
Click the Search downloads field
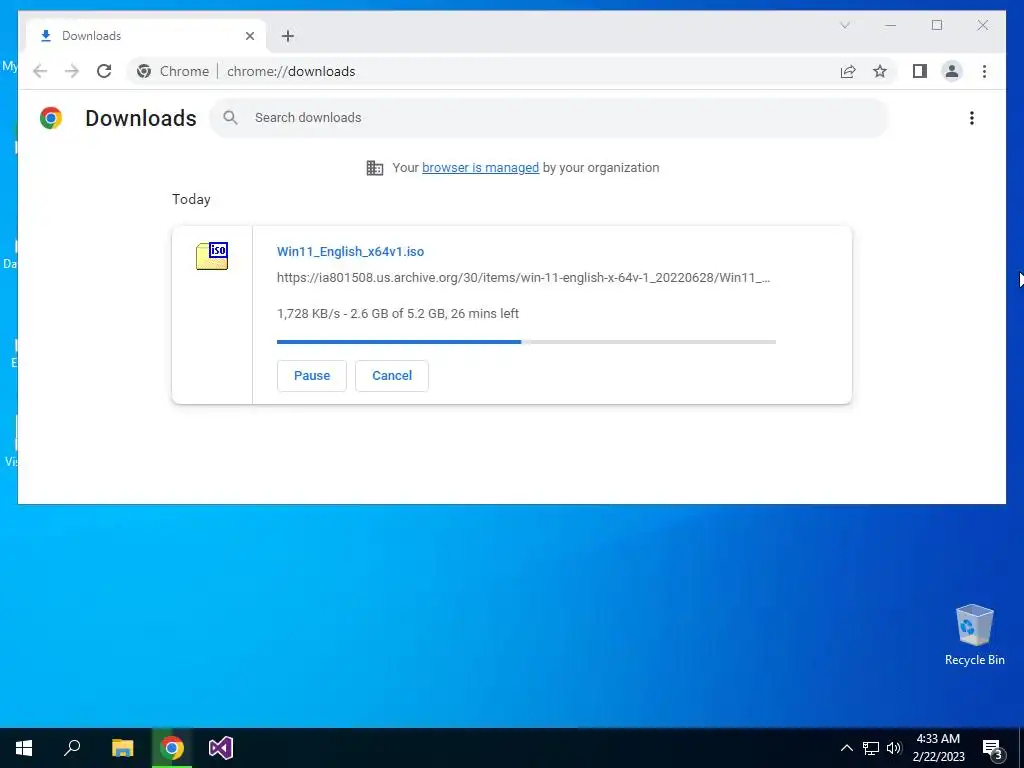(549, 118)
